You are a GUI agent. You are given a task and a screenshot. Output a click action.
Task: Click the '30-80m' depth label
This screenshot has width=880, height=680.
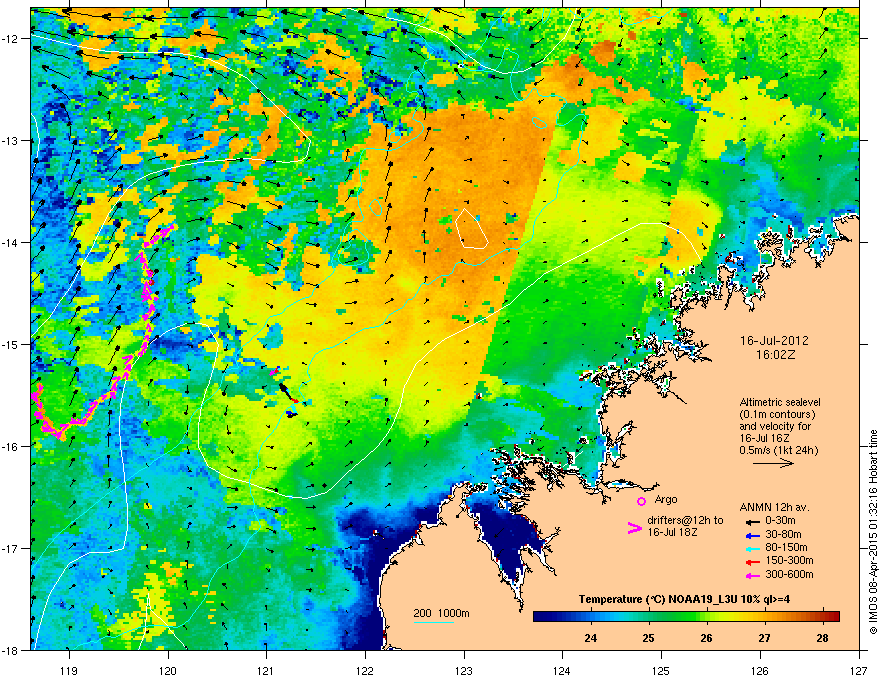point(783,534)
